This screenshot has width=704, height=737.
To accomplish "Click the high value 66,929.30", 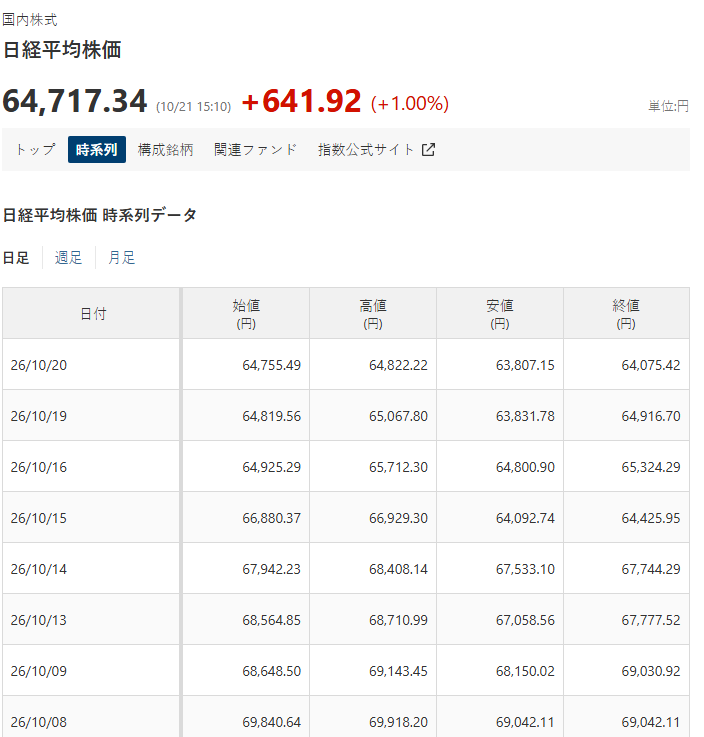I will 399,518.
